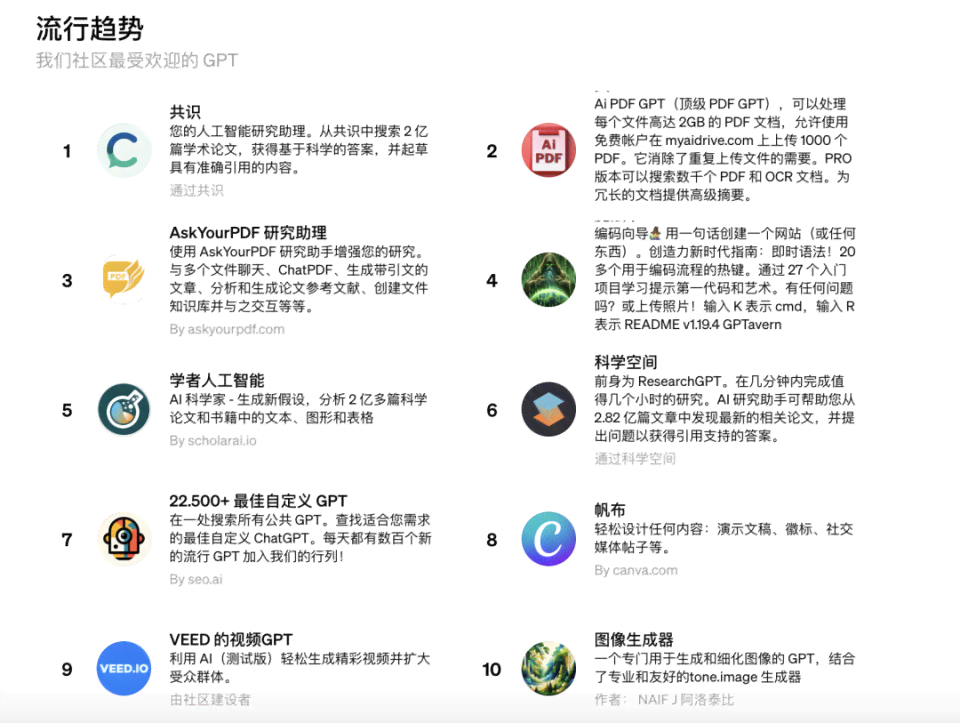Click rank number 4 beside wizard icon
960x723 pixels.
point(492,280)
